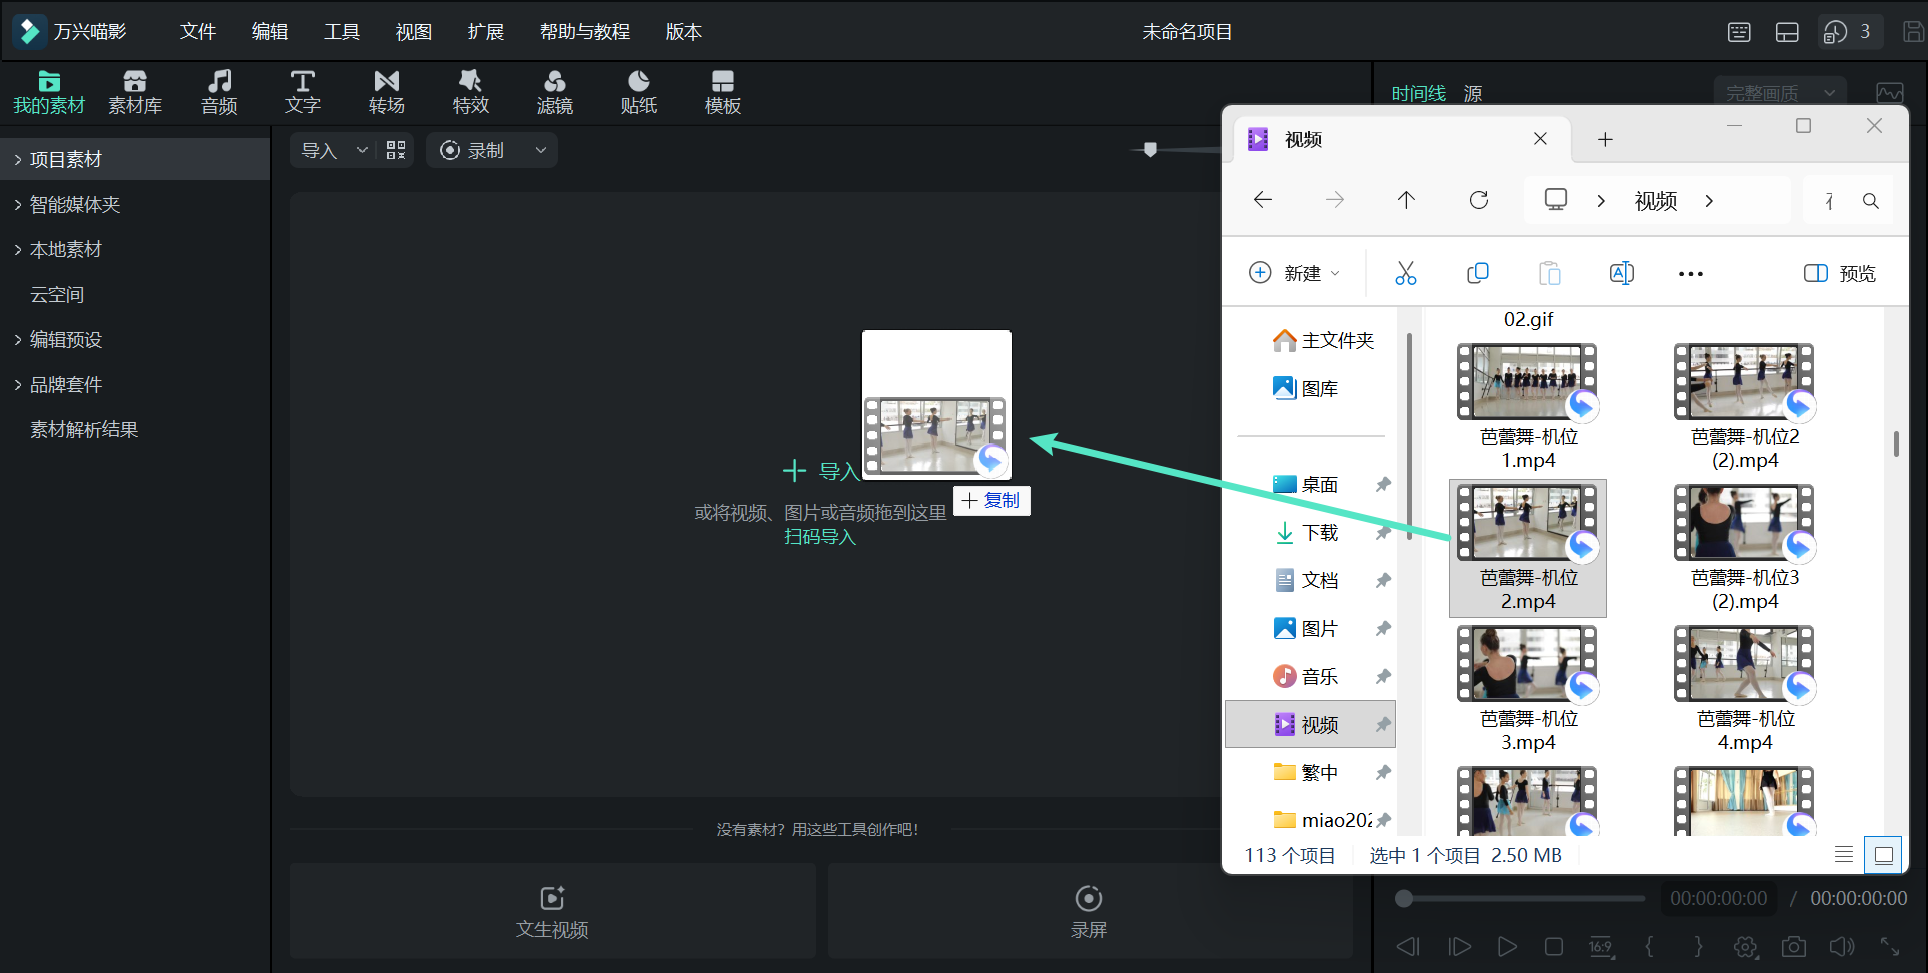Image resolution: width=1928 pixels, height=973 pixels.
Task: Open the 素材库 stock media tab
Action: 135,93
